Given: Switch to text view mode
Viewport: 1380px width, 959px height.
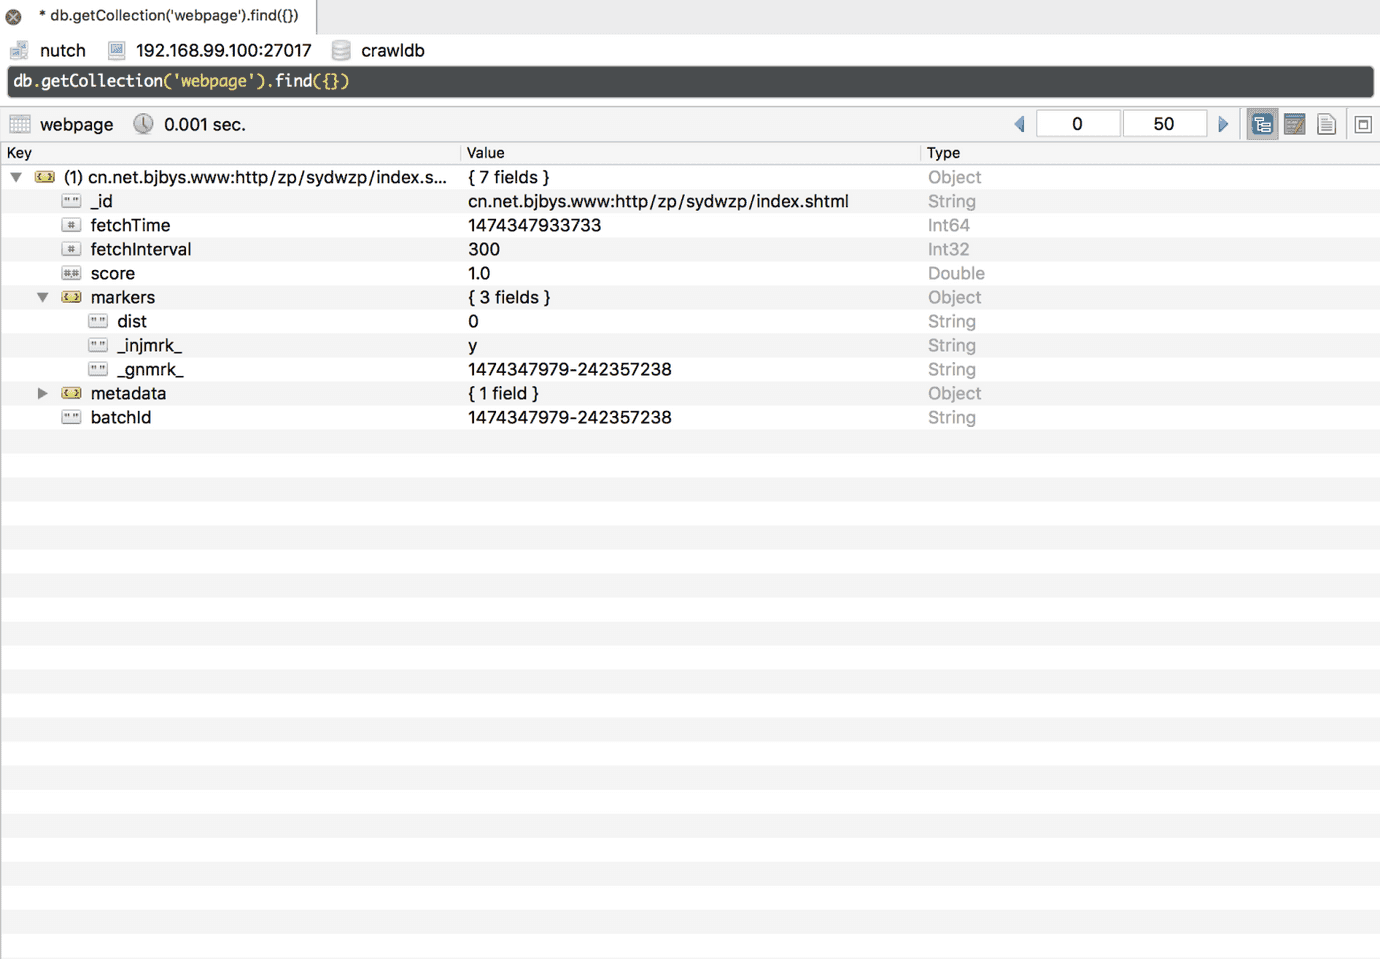Looking at the screenshot, I should 1326,125.
